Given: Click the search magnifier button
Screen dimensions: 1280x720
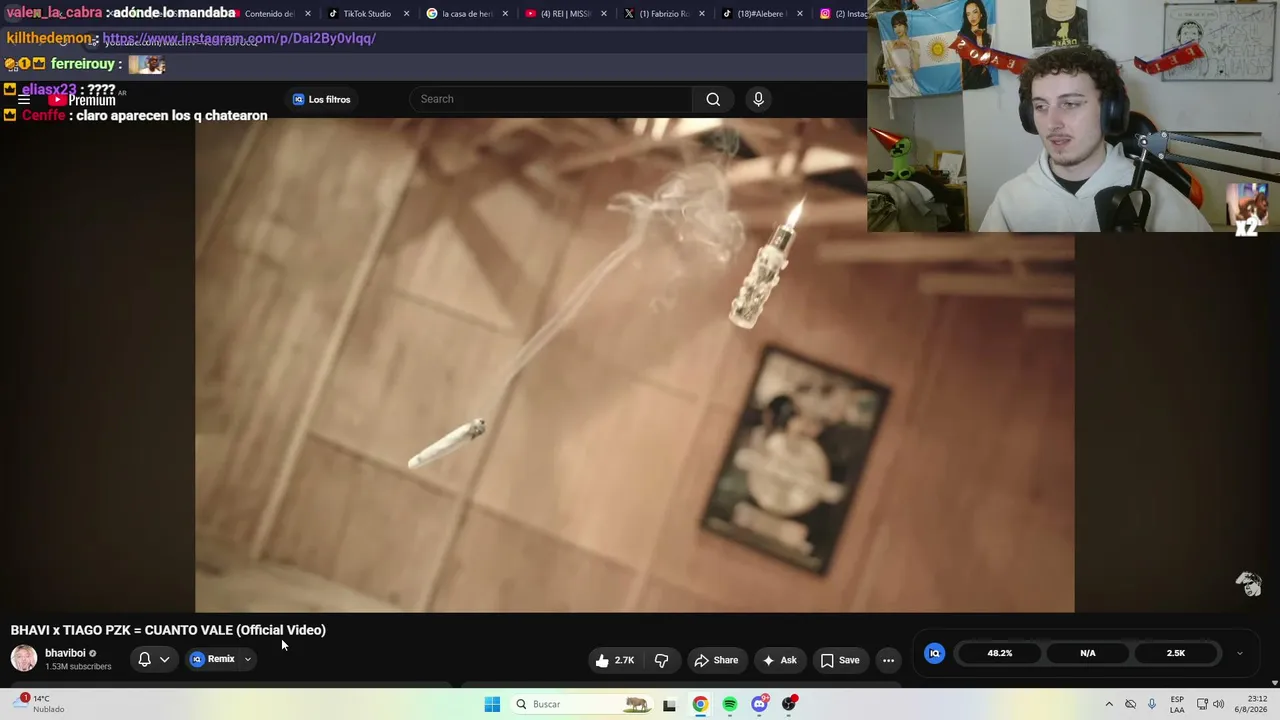Looking at the screenshot, I should point(713,99).
